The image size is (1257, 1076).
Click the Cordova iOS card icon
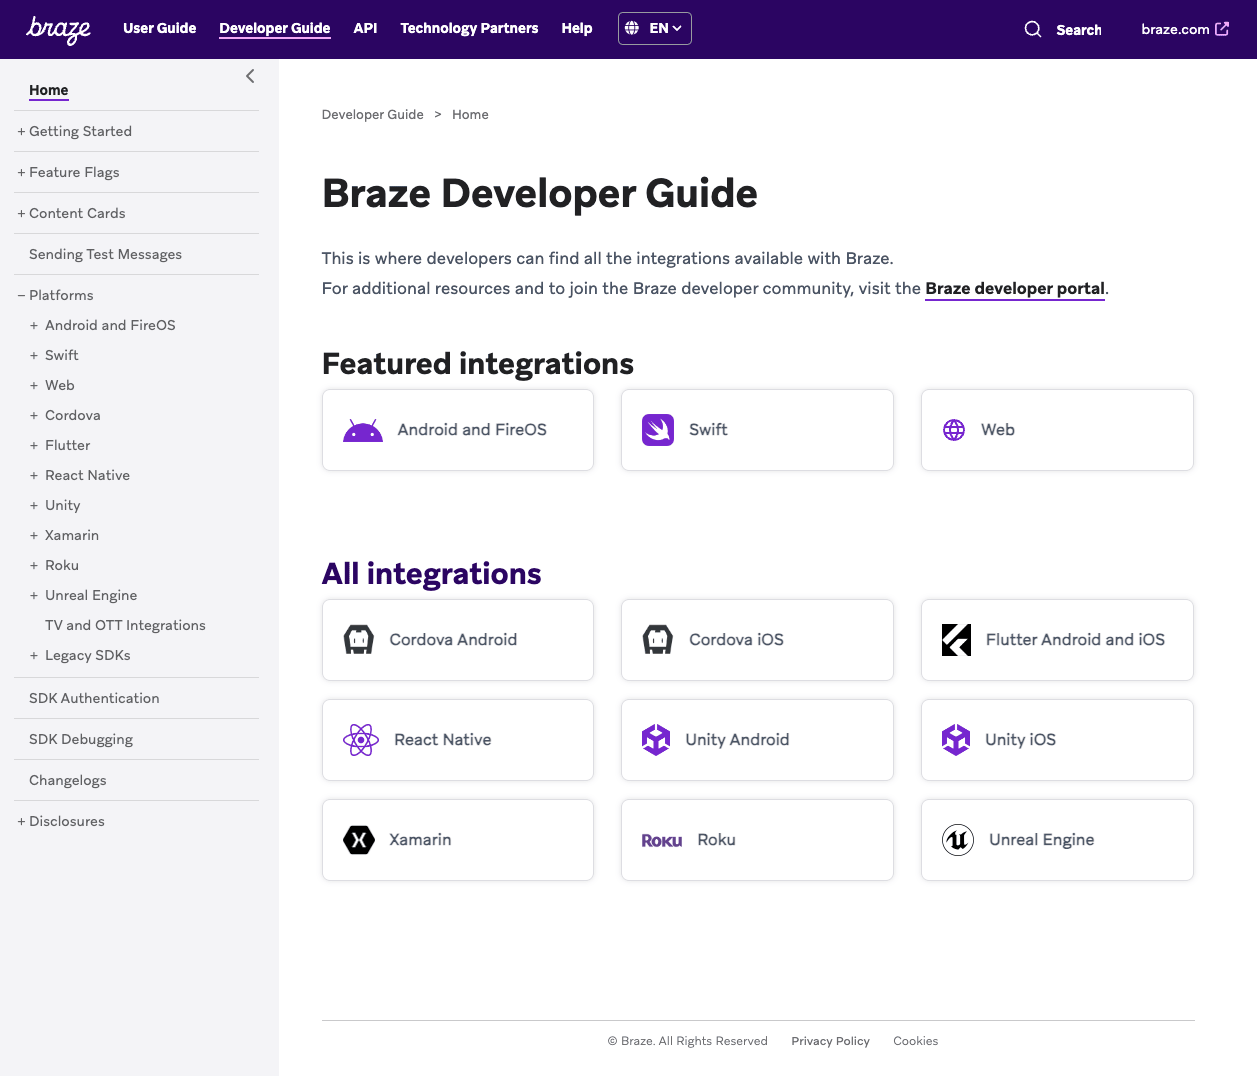coord(658,640)
